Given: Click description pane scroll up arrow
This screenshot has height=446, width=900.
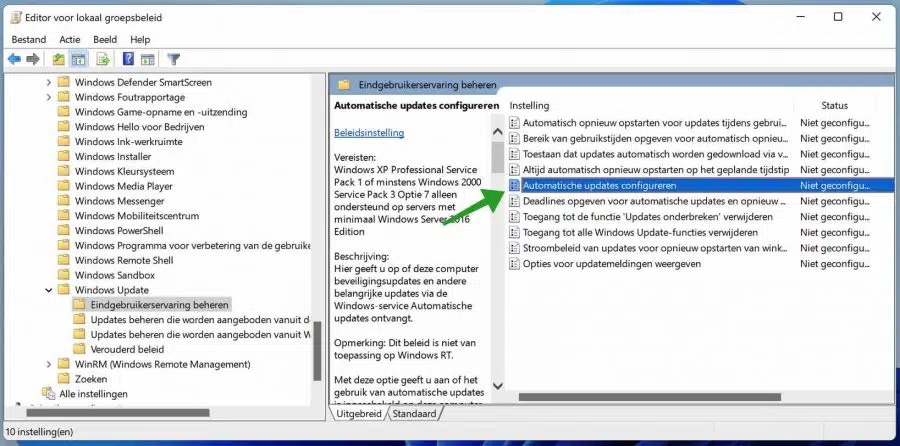Looking at the screenshot, I should pos(498,131).
